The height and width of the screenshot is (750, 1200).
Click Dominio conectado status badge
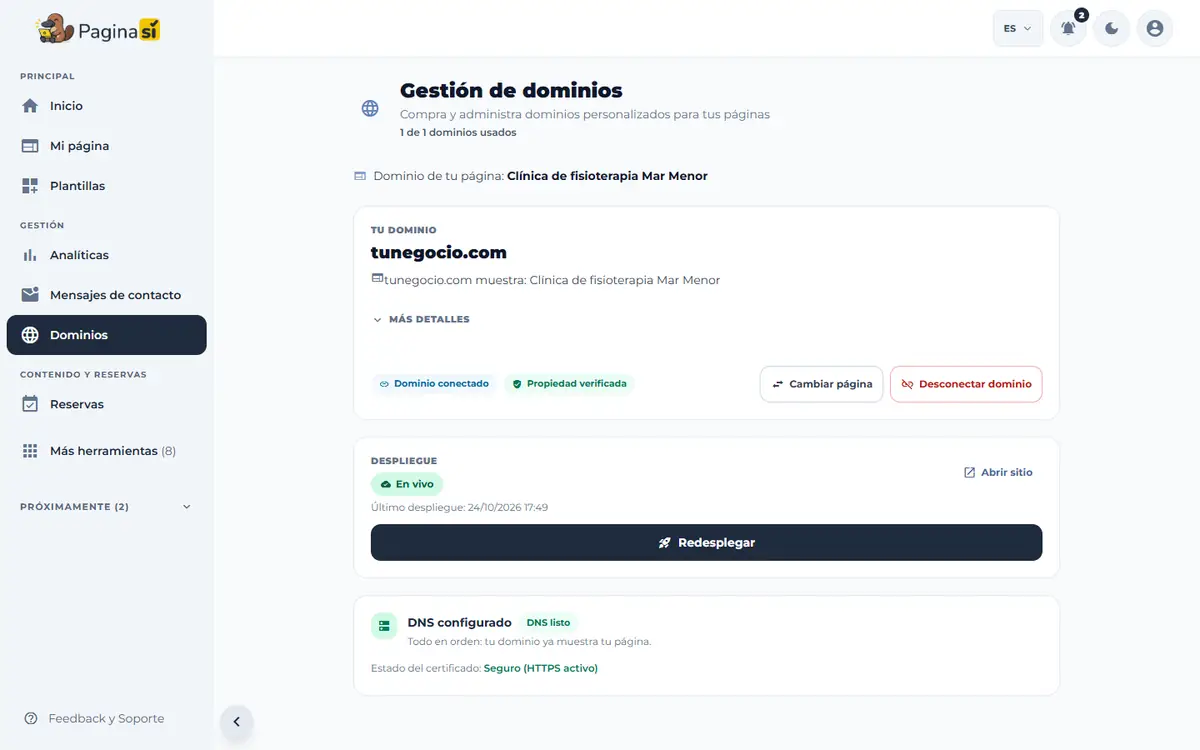click(434, 384)
